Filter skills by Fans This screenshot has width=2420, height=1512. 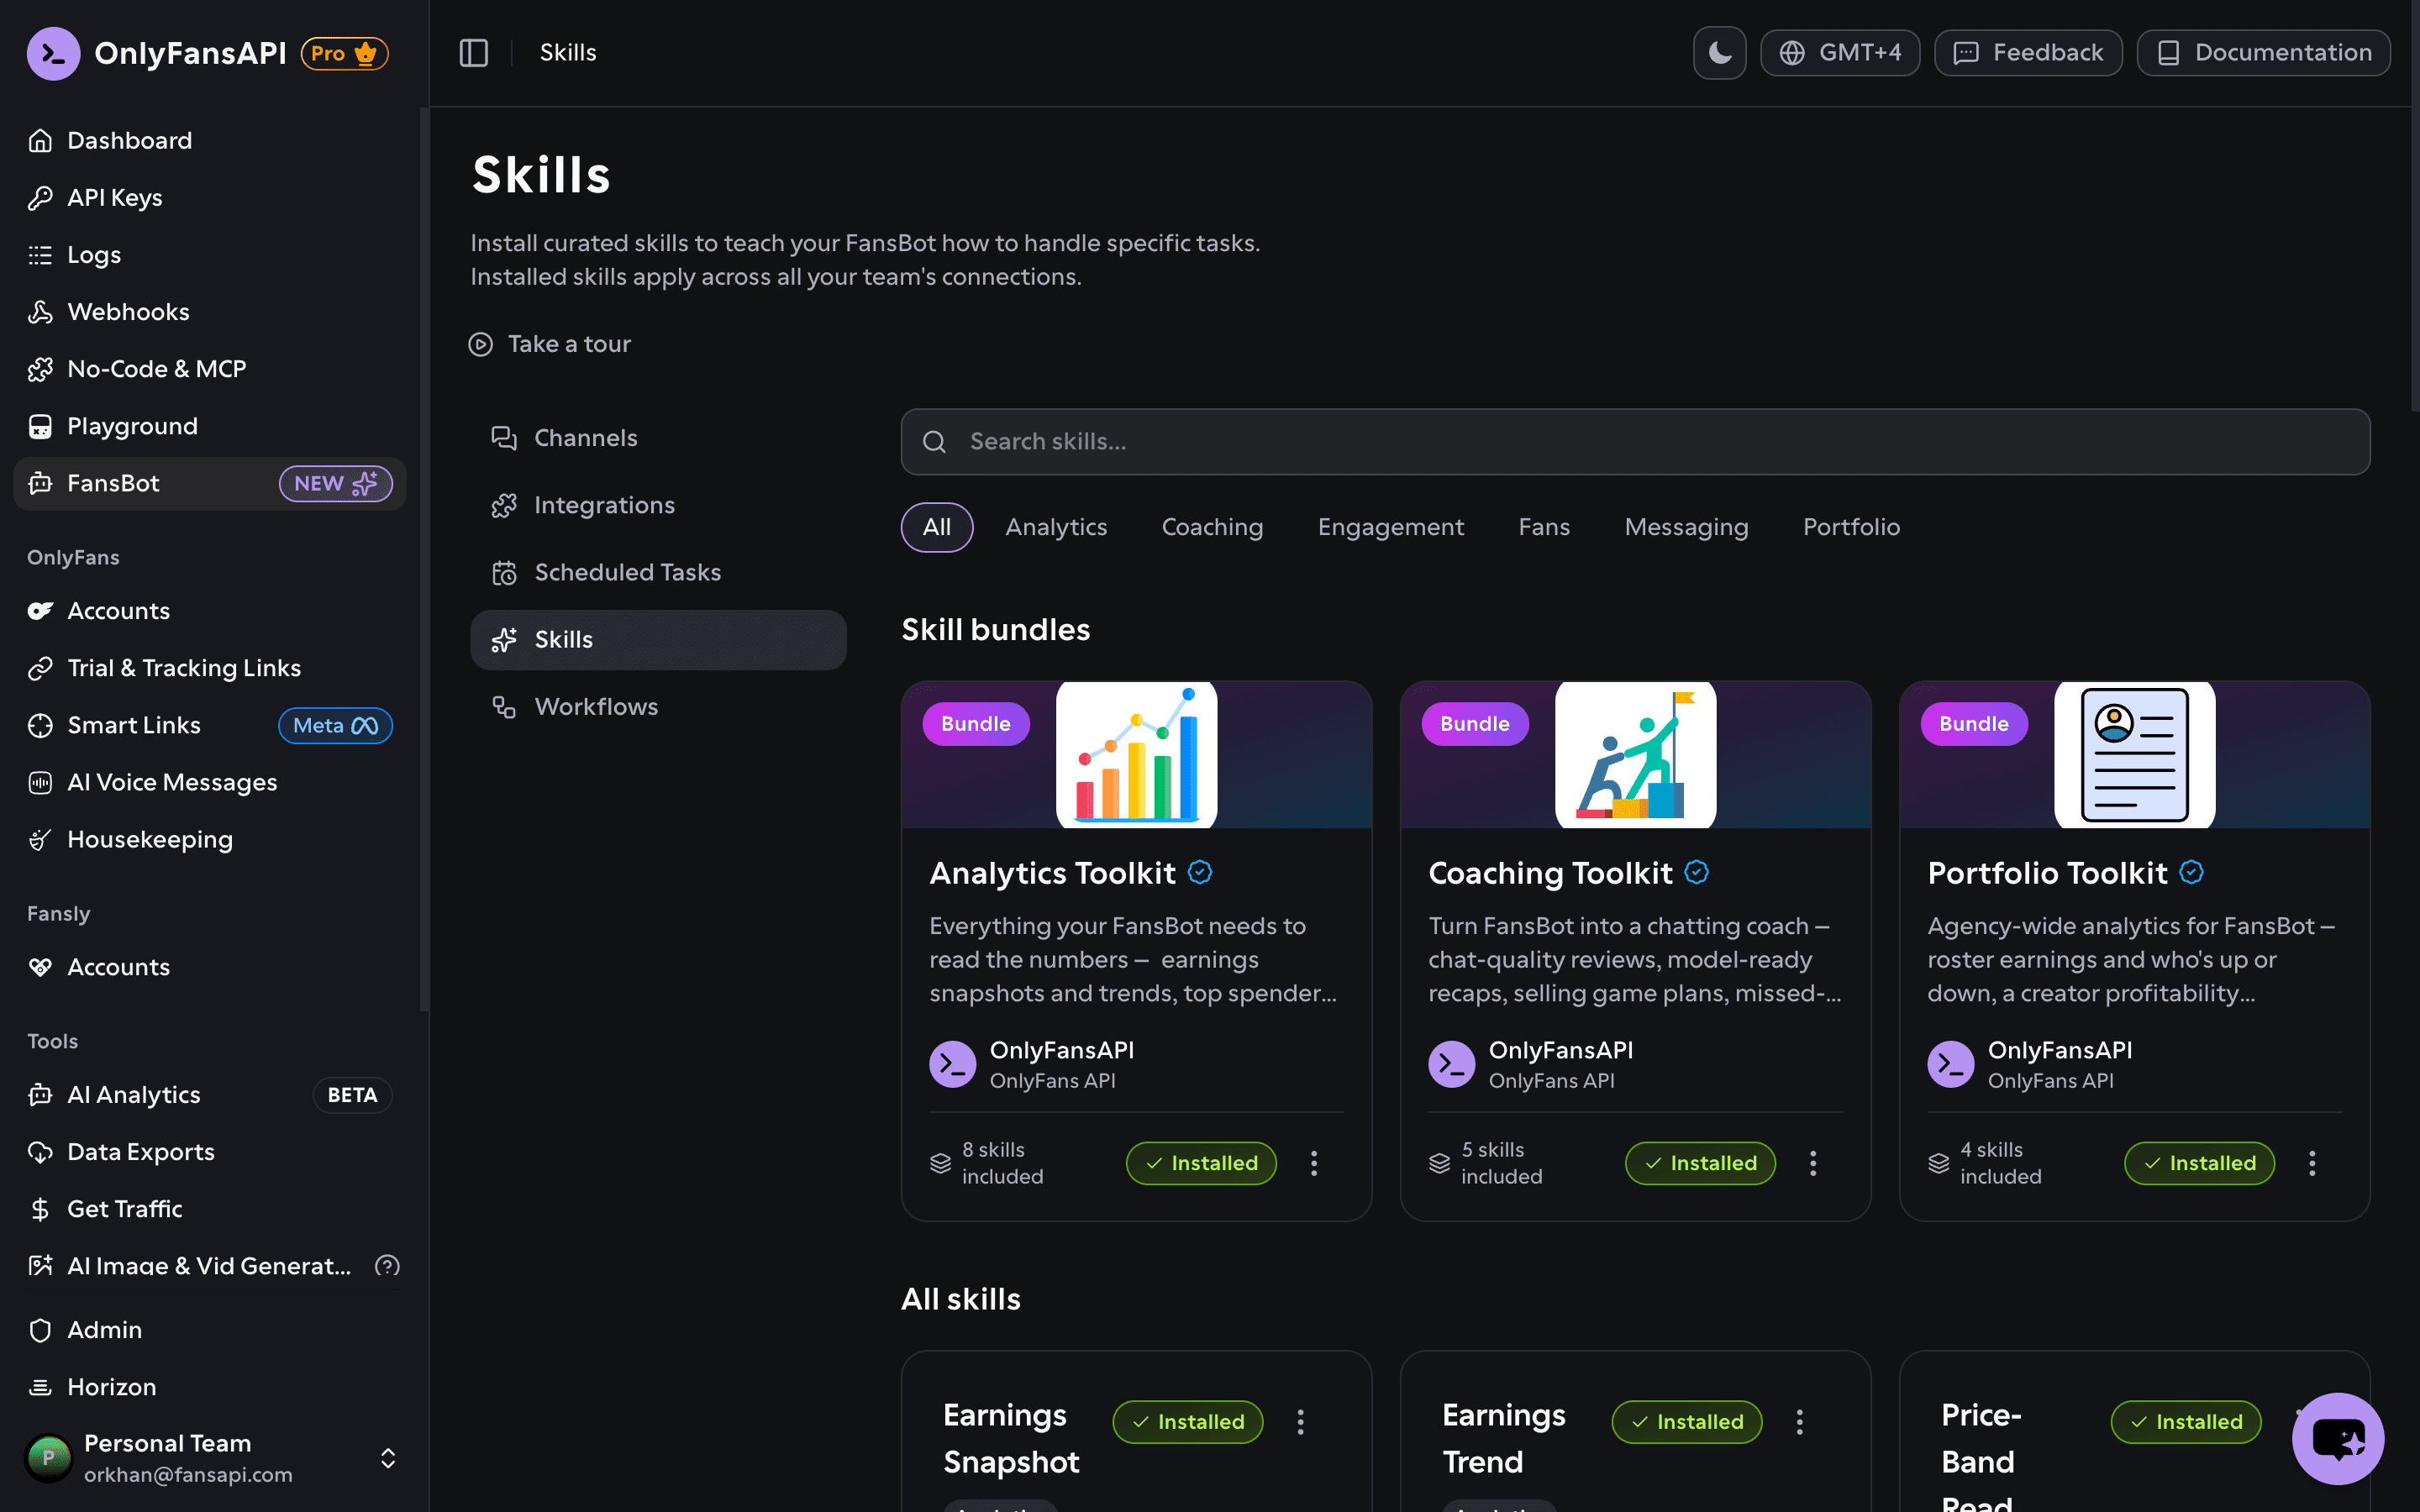click(x=1544, y=527)
